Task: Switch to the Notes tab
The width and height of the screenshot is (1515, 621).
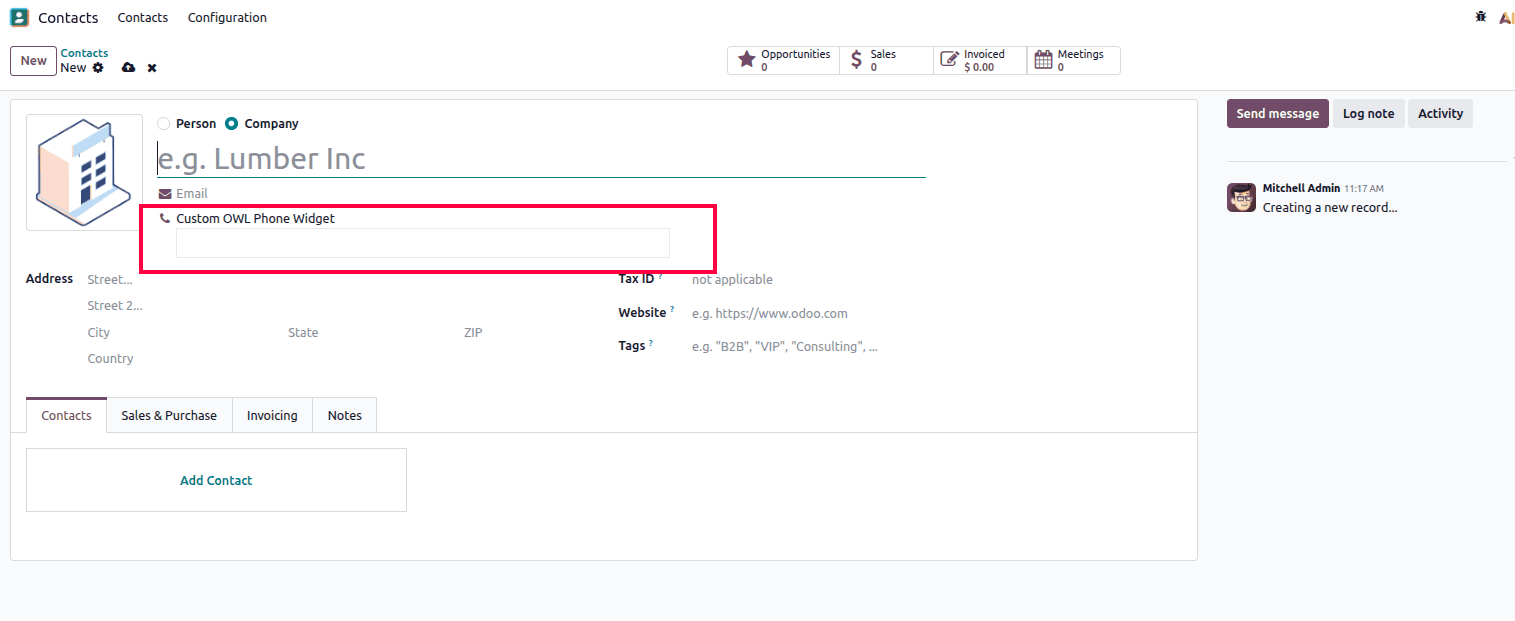Action: coord(345,415)
